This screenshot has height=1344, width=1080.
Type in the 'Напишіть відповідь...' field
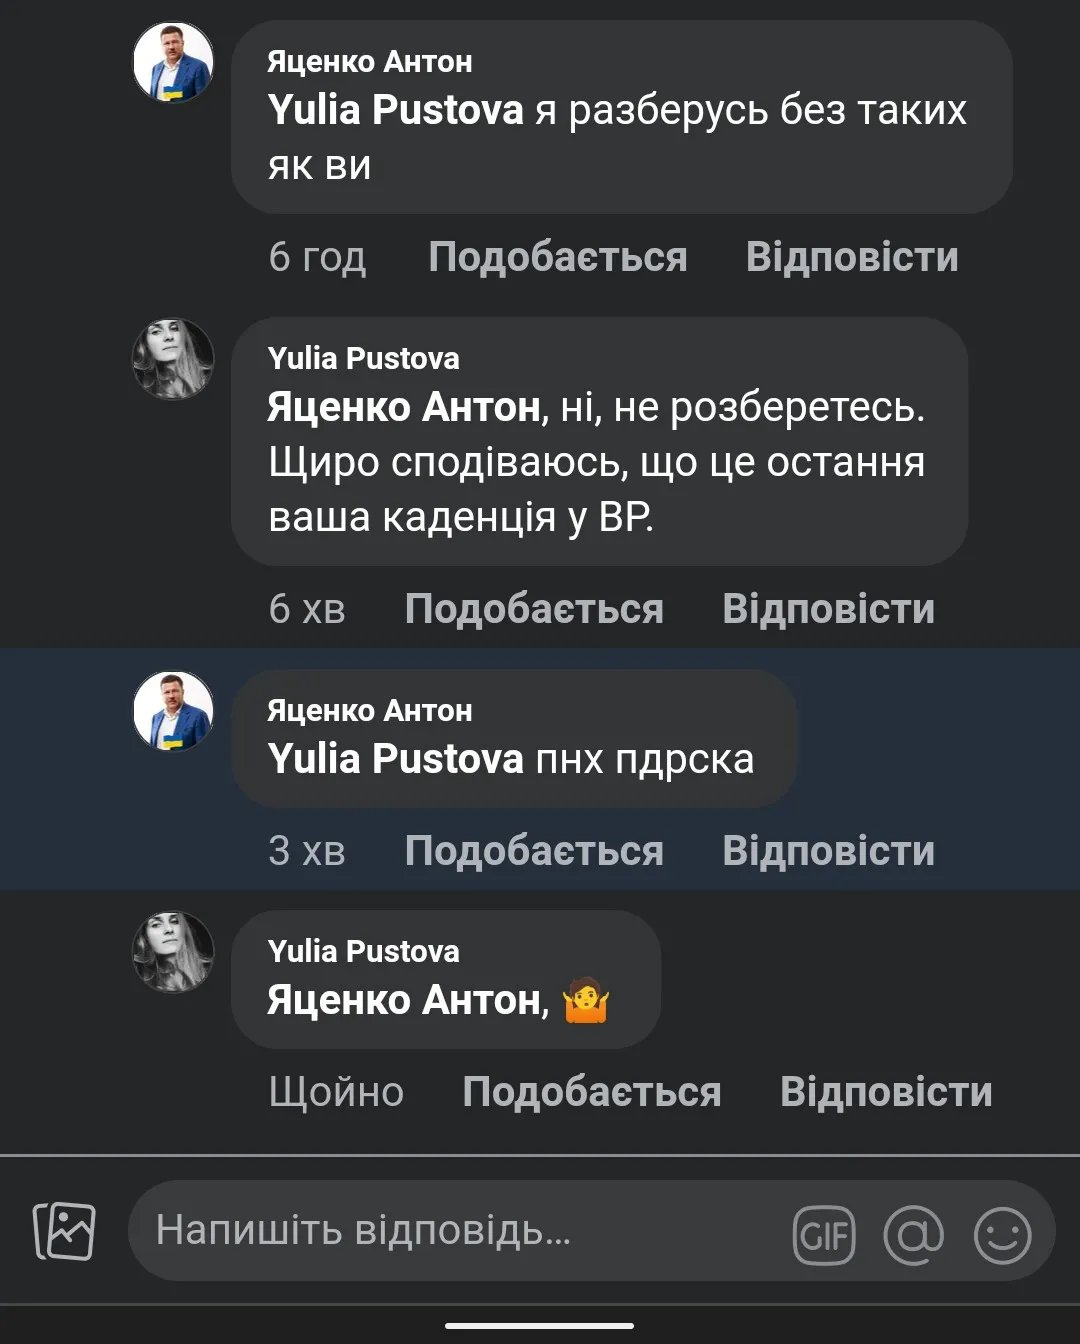(450, 1230)
